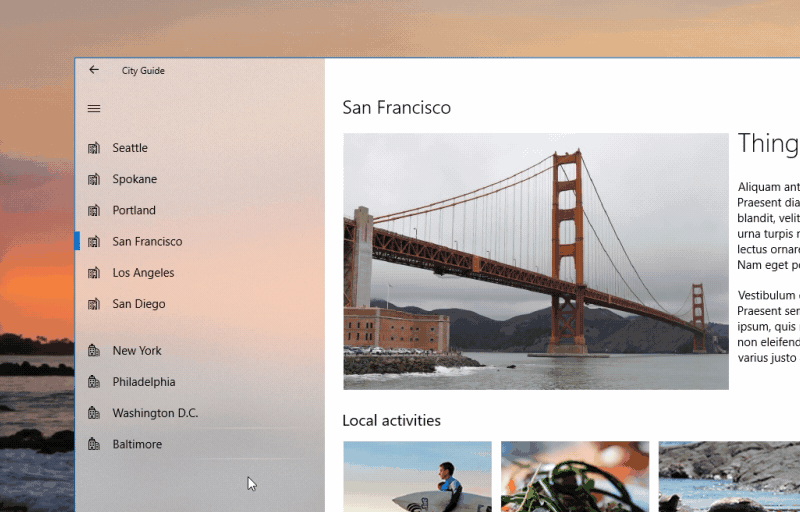Viewport: 800px width, 512px height.
Task: Click the city icon beside Portland
Action: 94,210
